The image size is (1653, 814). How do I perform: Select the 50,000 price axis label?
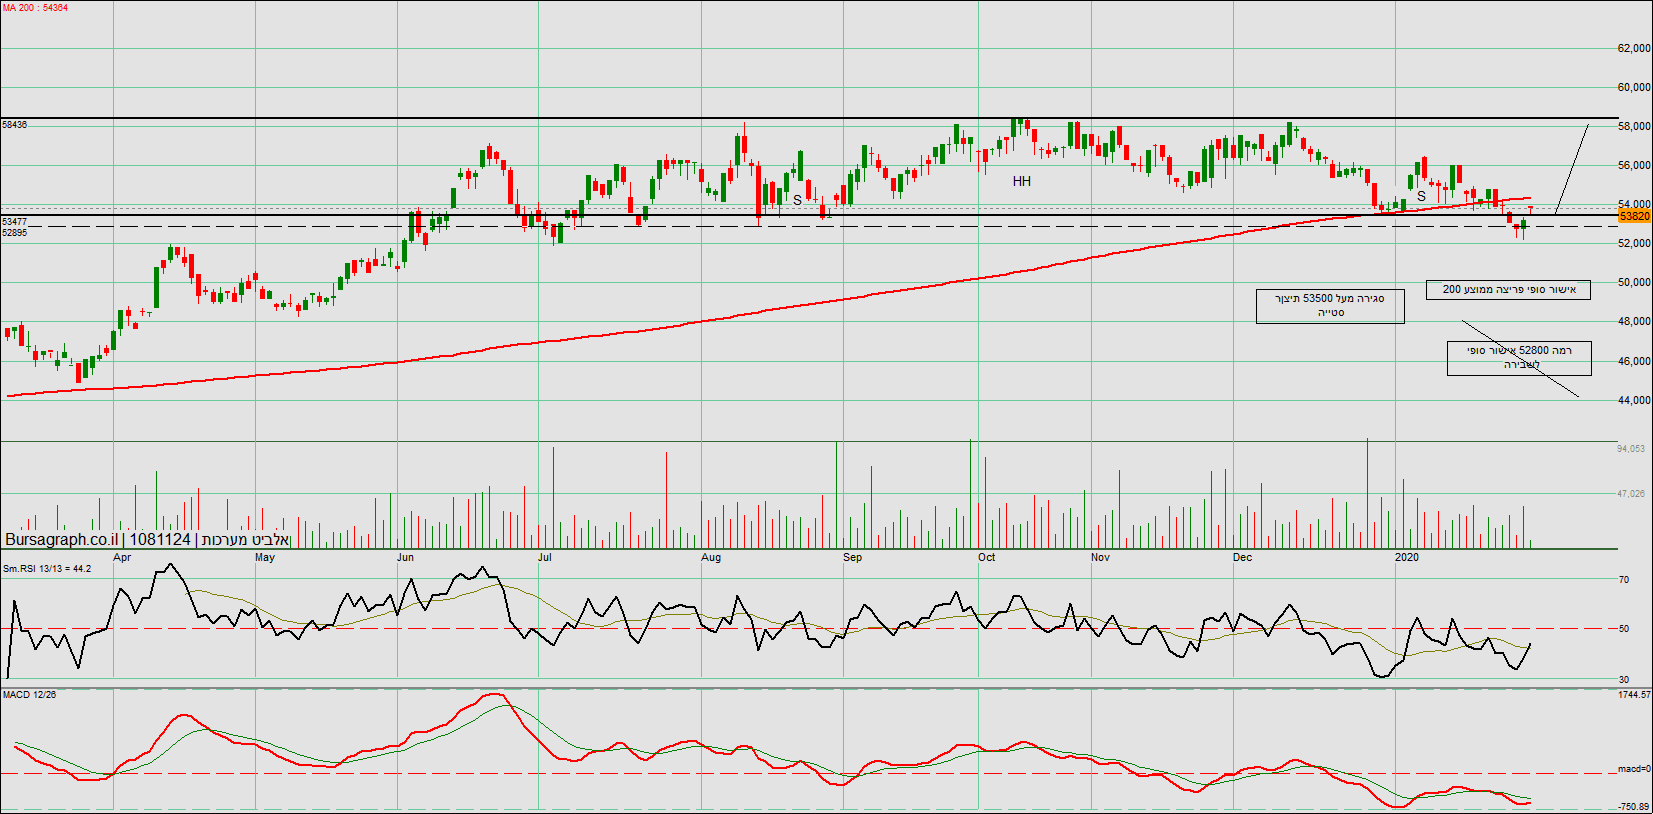pyautogui.click(x=1634, y=282)
